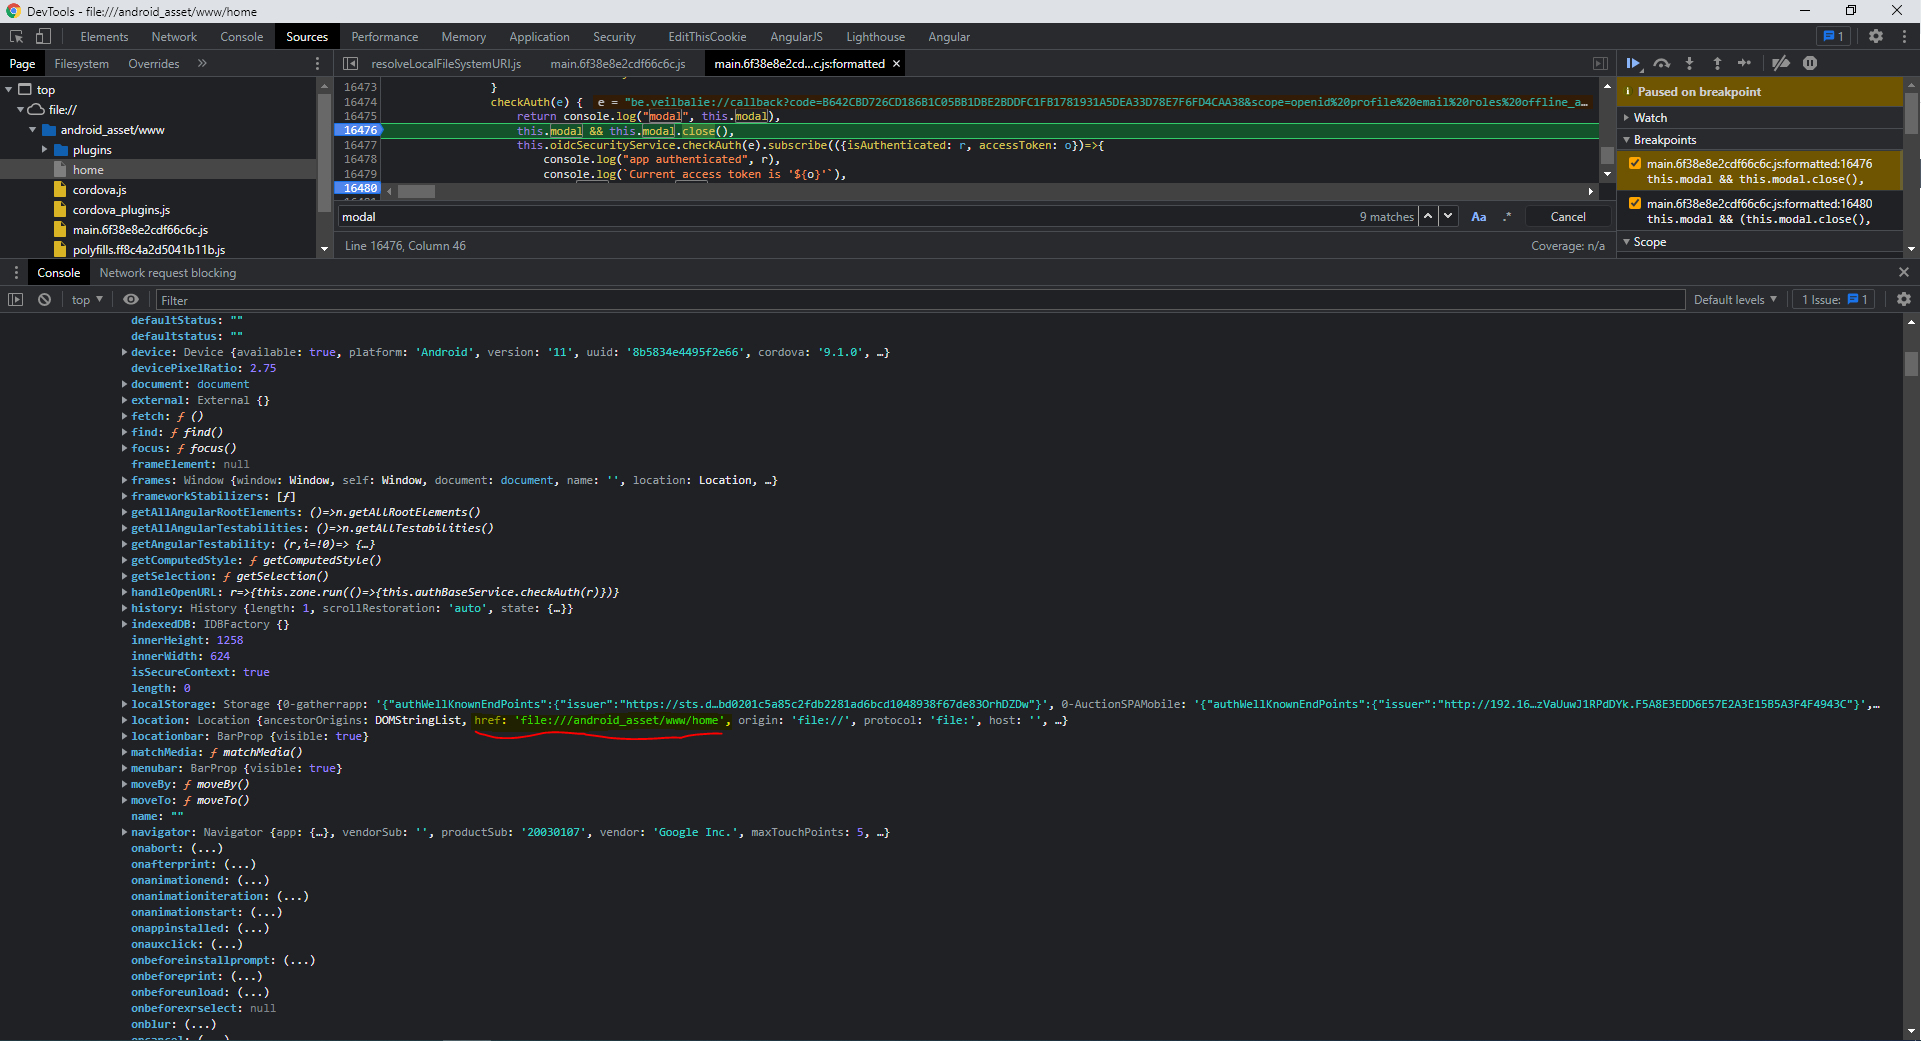This screenshot has width=1921, height=1041.
Task: Create a live expression in the console
Action: click(131, 299)
